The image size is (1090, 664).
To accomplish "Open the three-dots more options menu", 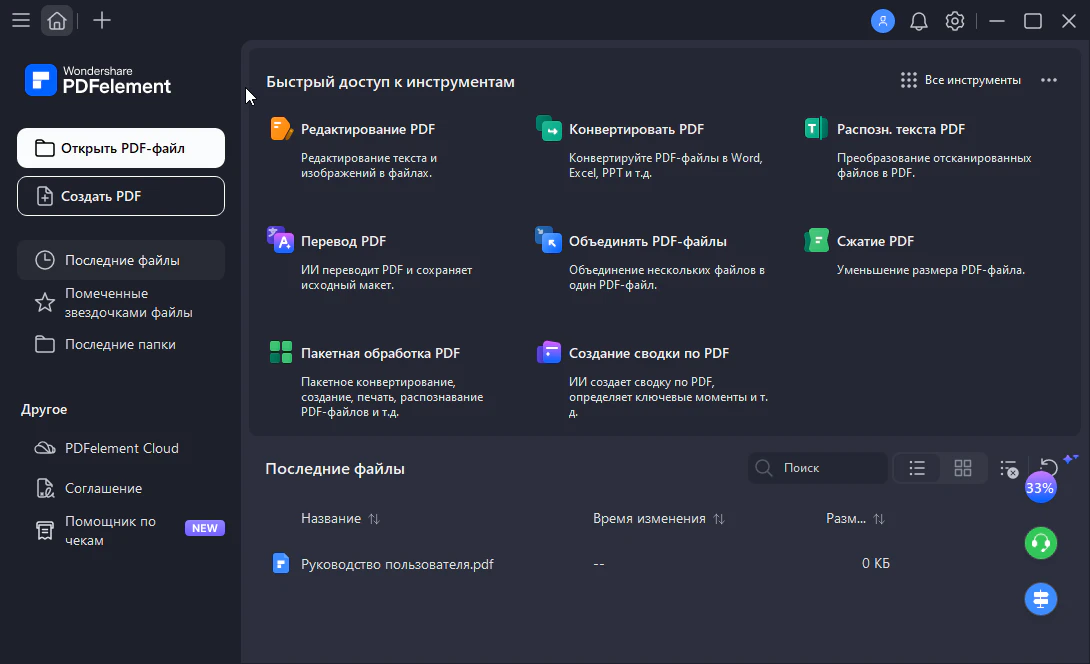I will click(1048, 80).
